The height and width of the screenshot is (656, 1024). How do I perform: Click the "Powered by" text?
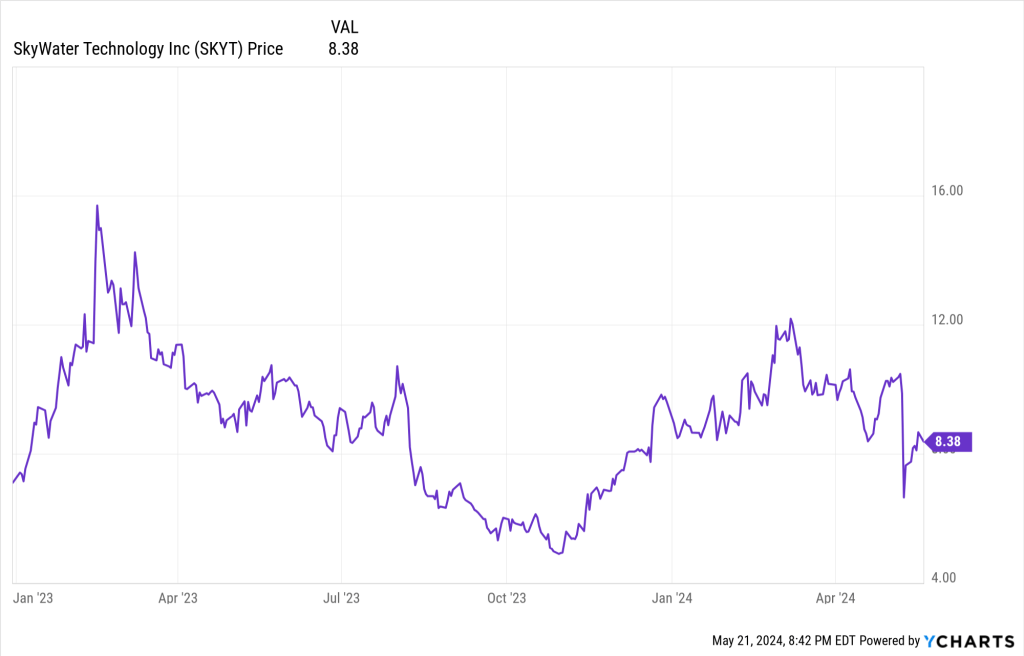[889, 640]
